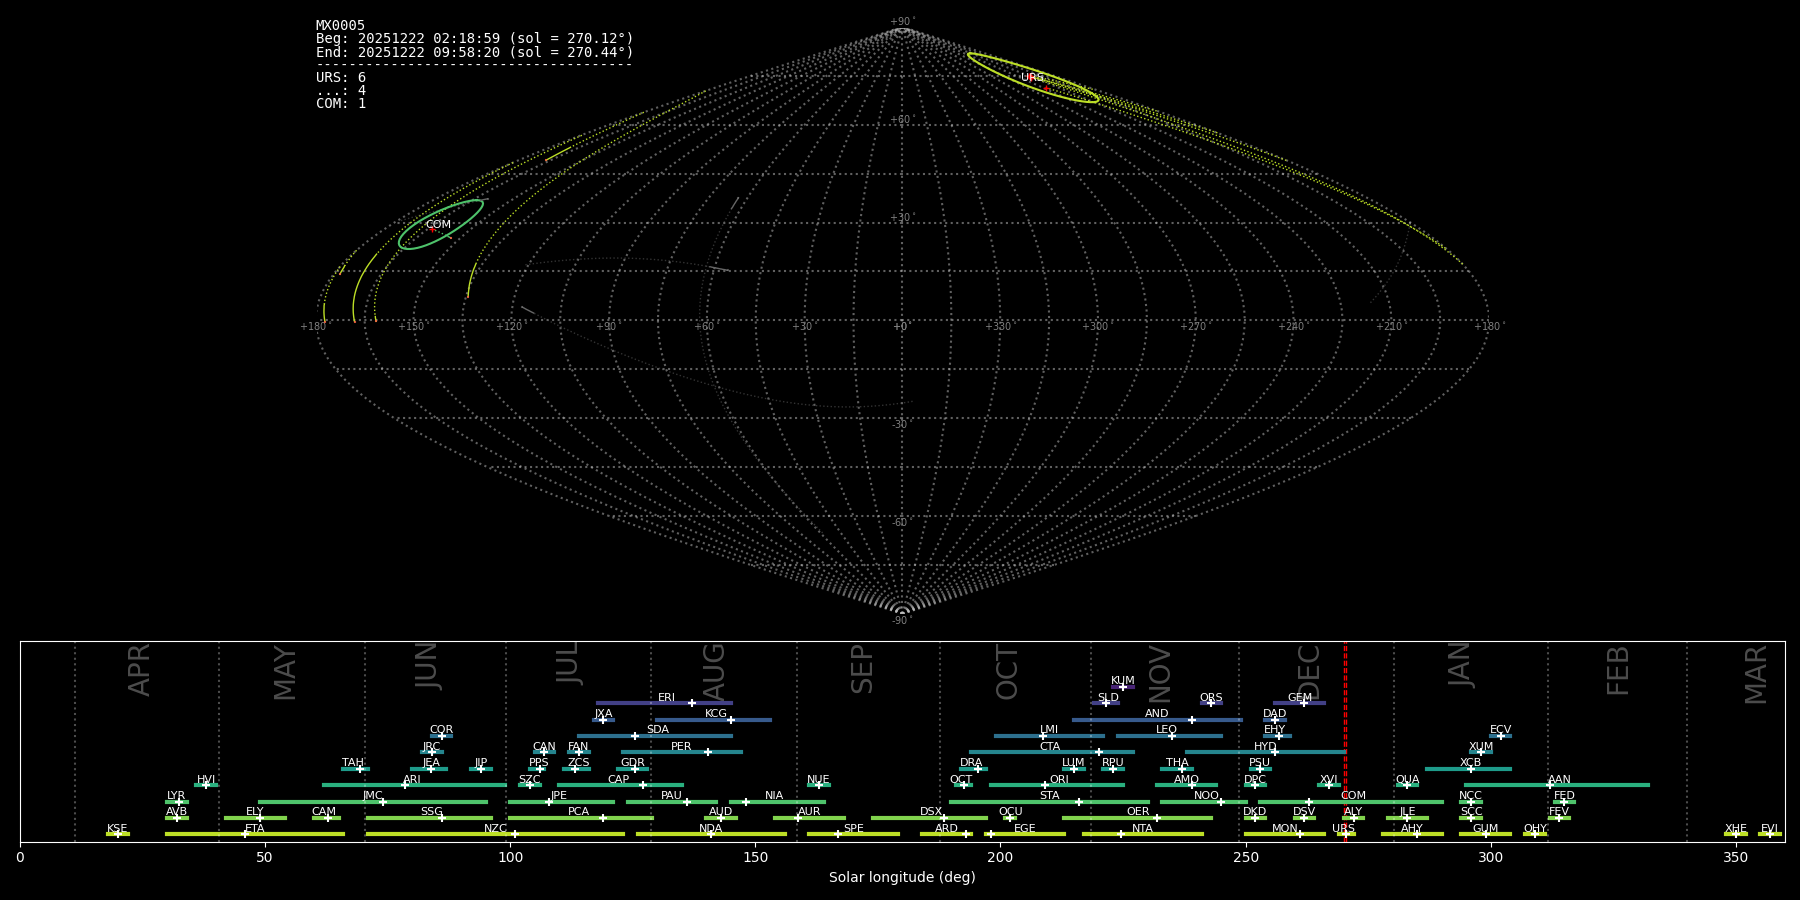This screenshot has width=1800, height=900.
Task: Click the ORI shower peak marker
Action: click(x=1045, y=785)
